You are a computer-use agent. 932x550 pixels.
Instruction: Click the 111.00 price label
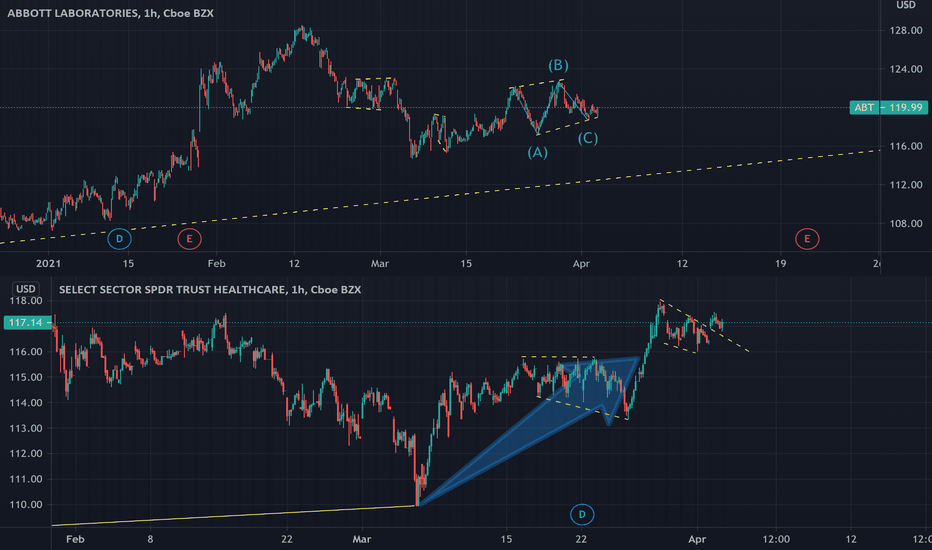point(26,479)
